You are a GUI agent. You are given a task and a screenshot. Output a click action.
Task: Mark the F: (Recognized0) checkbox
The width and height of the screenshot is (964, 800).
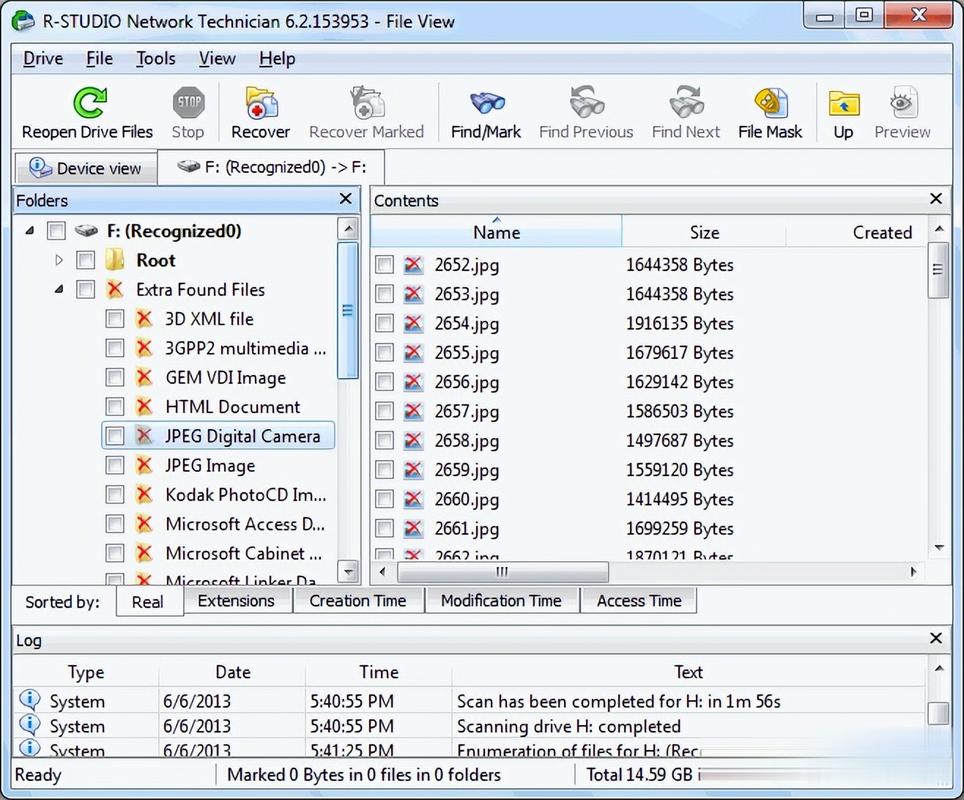(x=57, y=231)
